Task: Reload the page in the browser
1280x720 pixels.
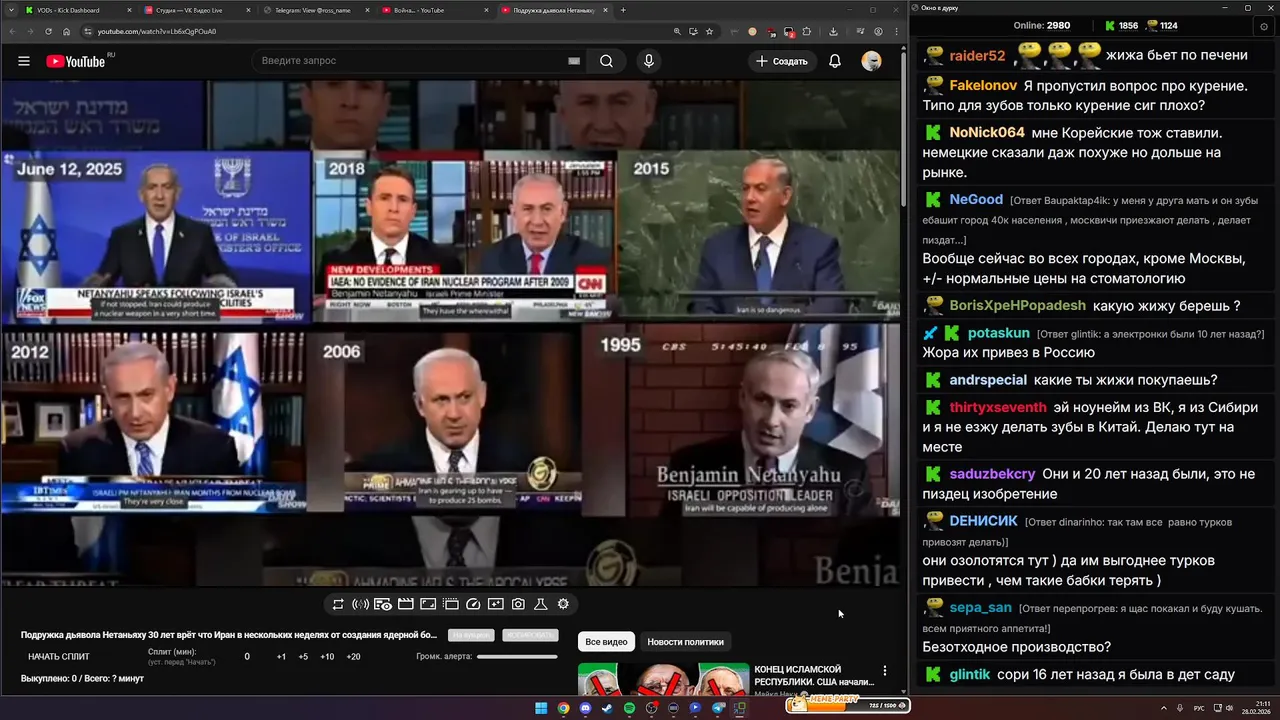Action: [x=49, y=31]
